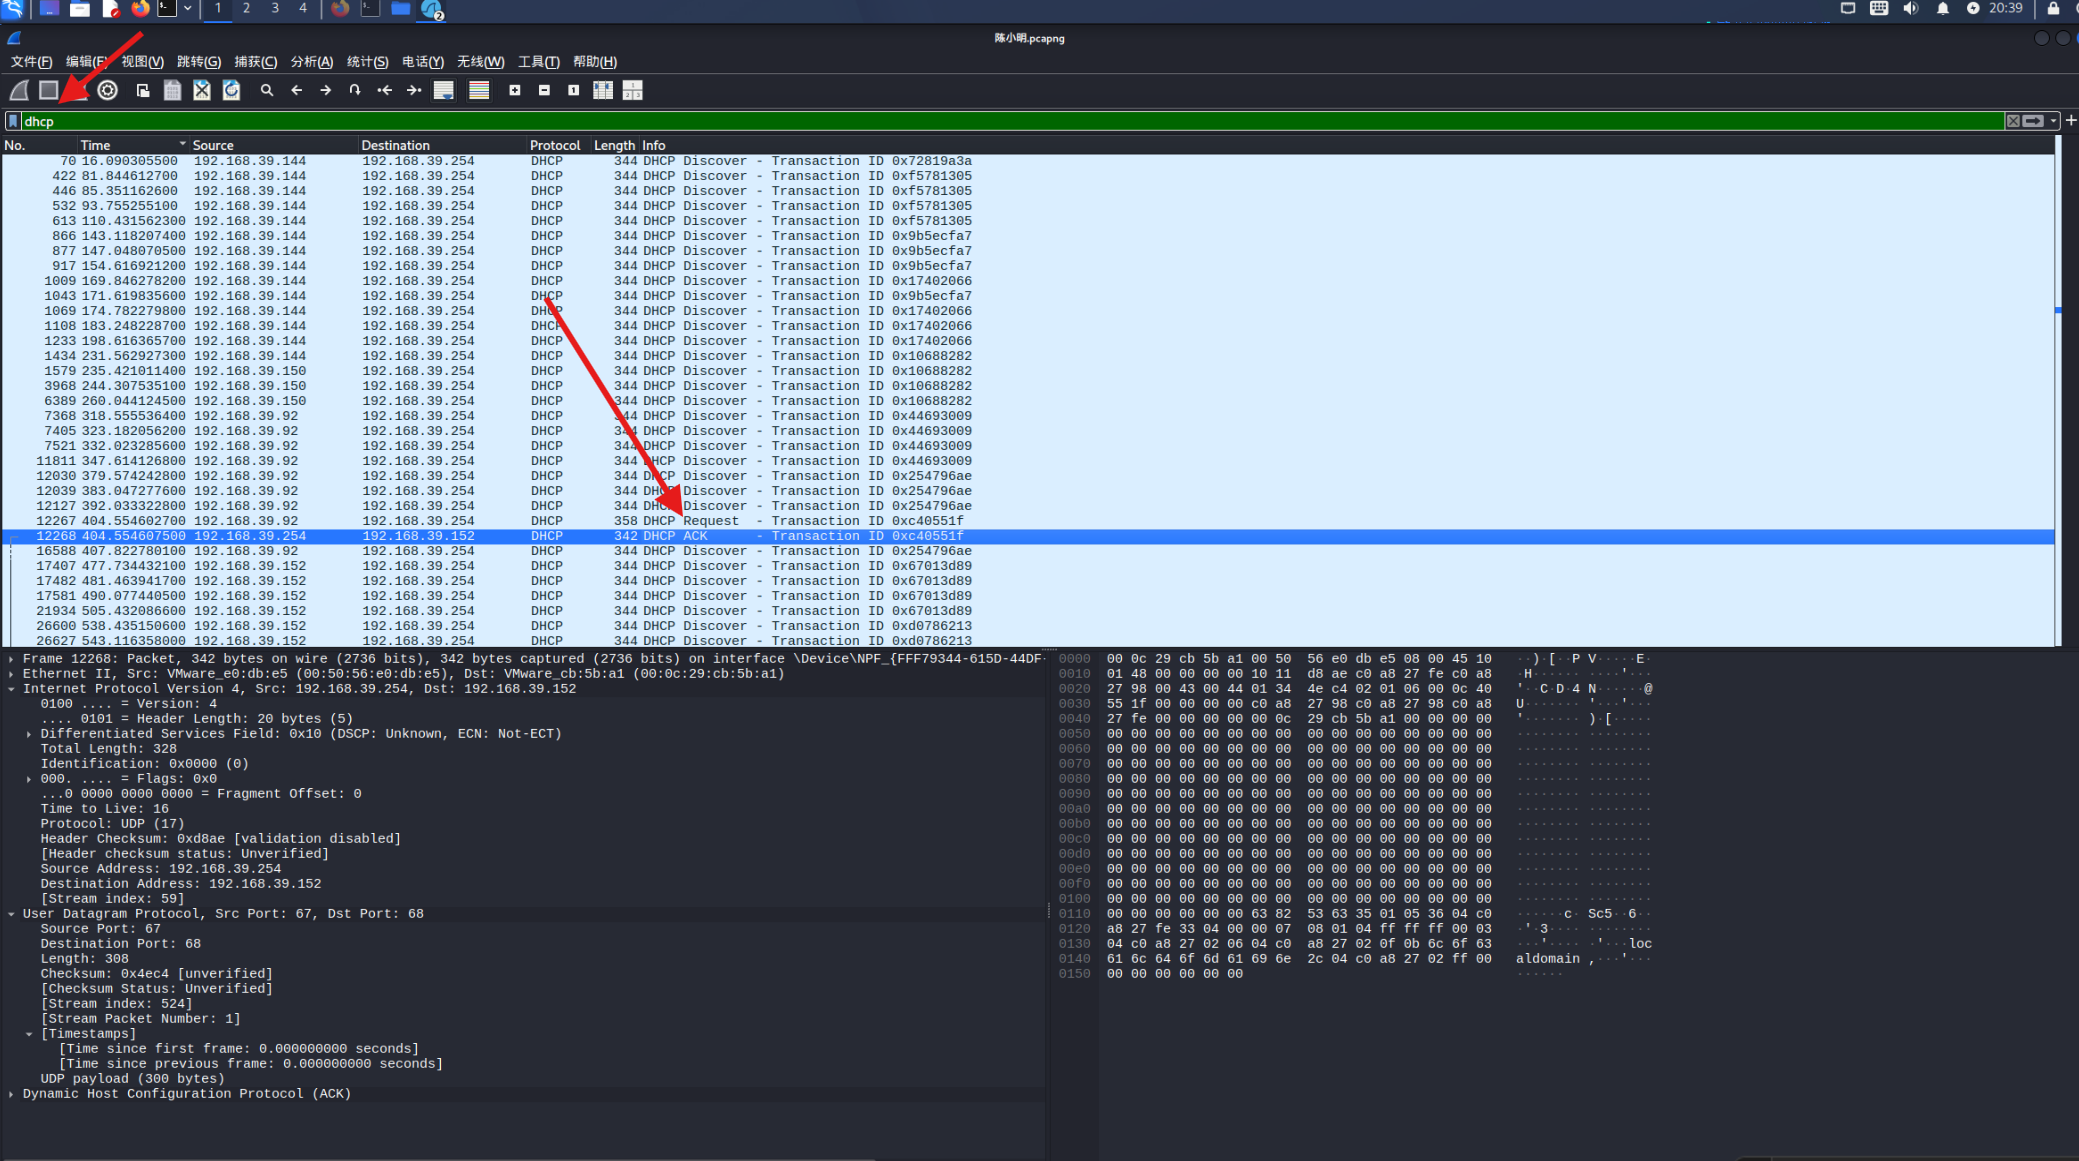Zoom in packet text plus icon
Viewport: 2079px width, 1161px height.
tap(515, 90)
